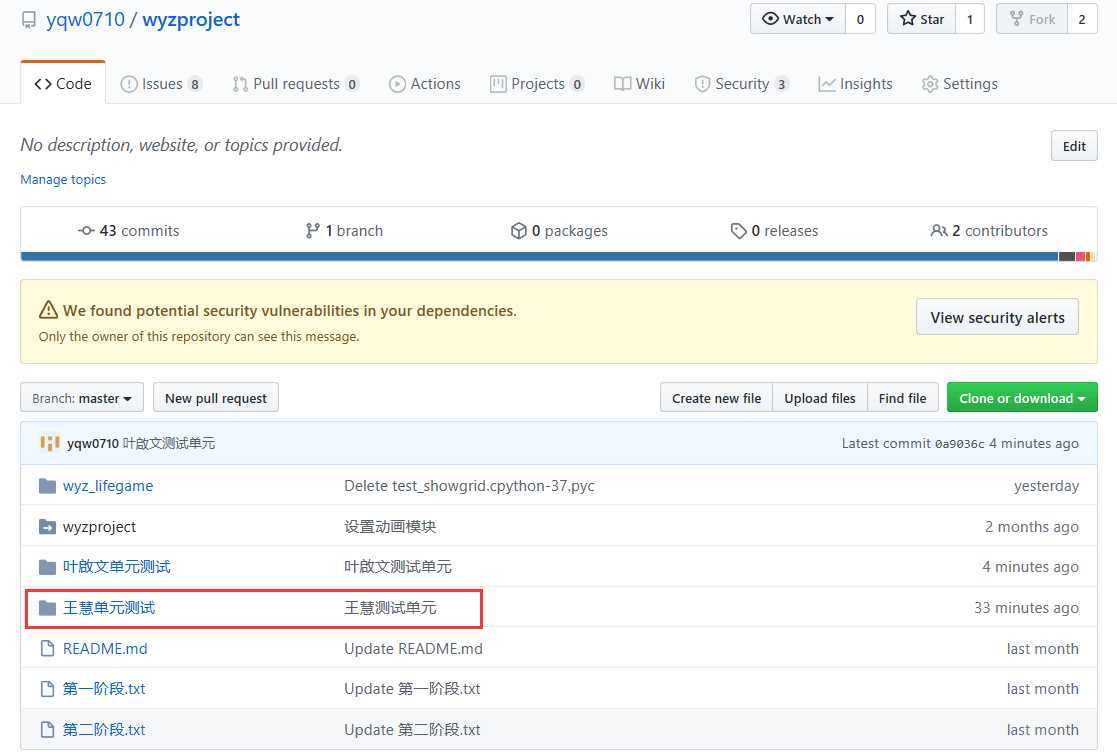Open the 第一阶段.txt file
The image size is (1117, 756).
click(x=104, y=689)
